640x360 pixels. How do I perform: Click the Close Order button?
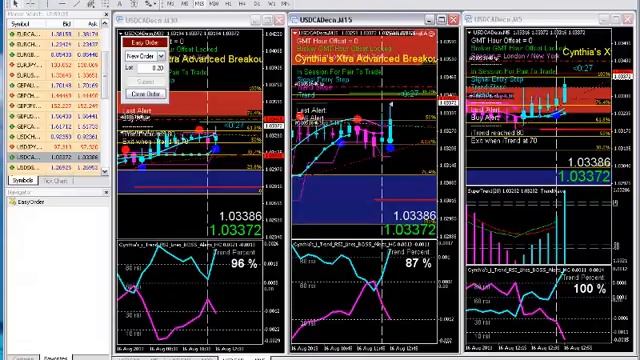point(146,94)
